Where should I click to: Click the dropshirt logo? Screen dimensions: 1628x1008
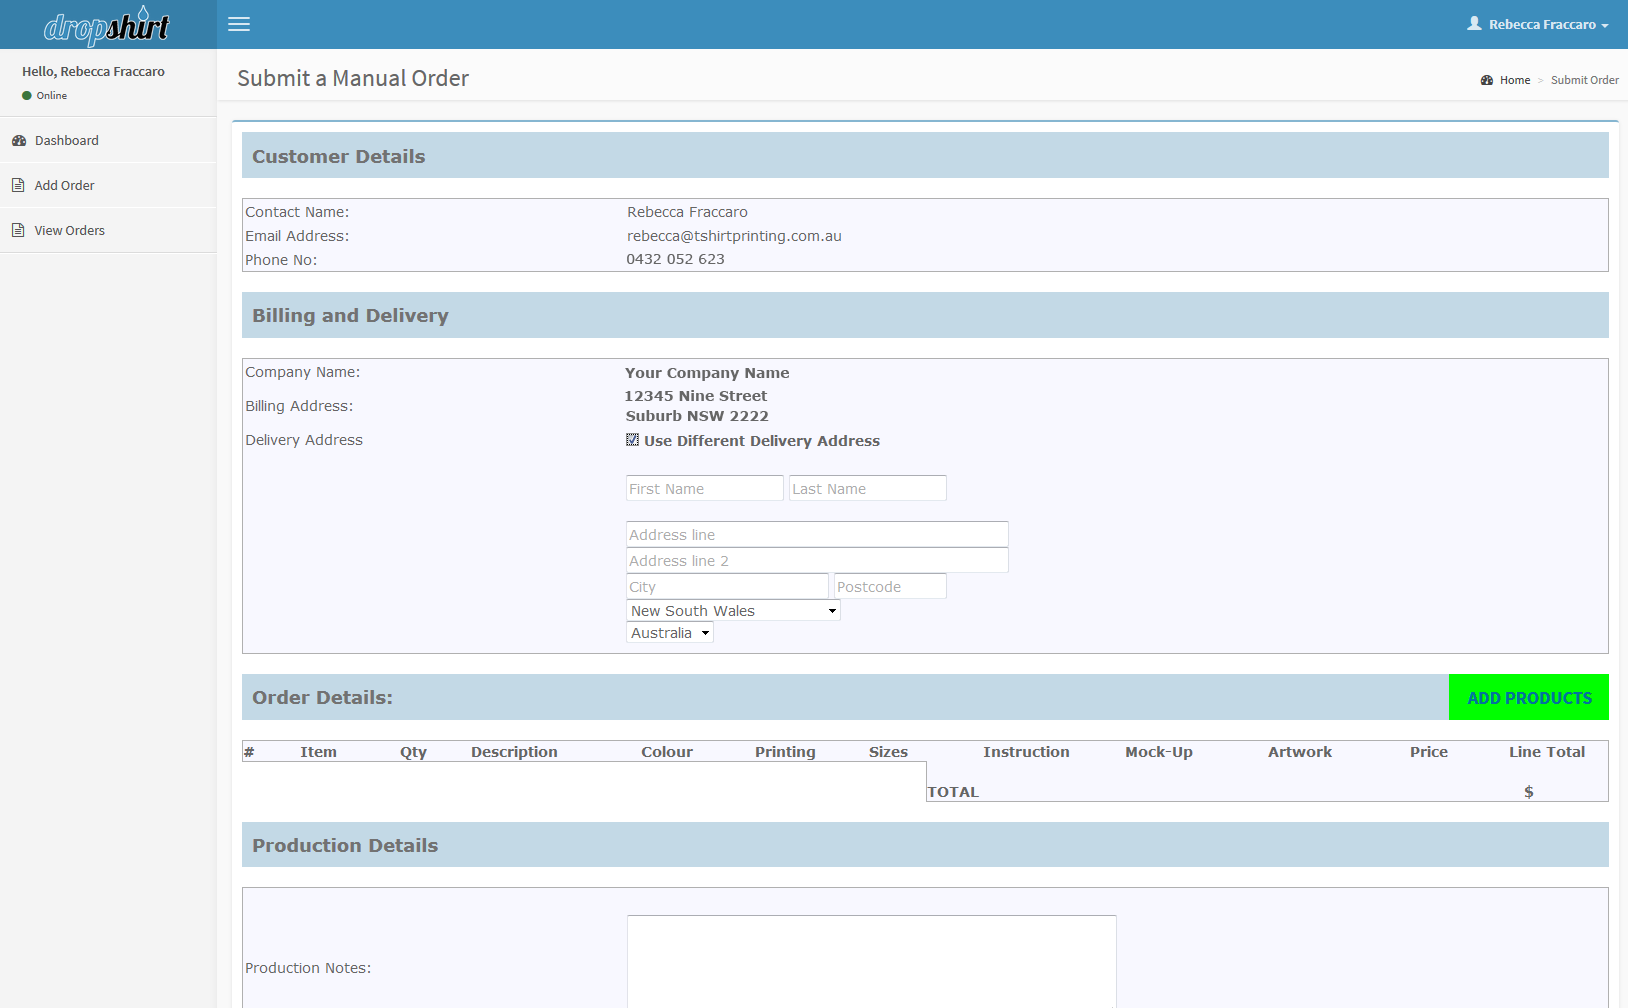[107, 26]
